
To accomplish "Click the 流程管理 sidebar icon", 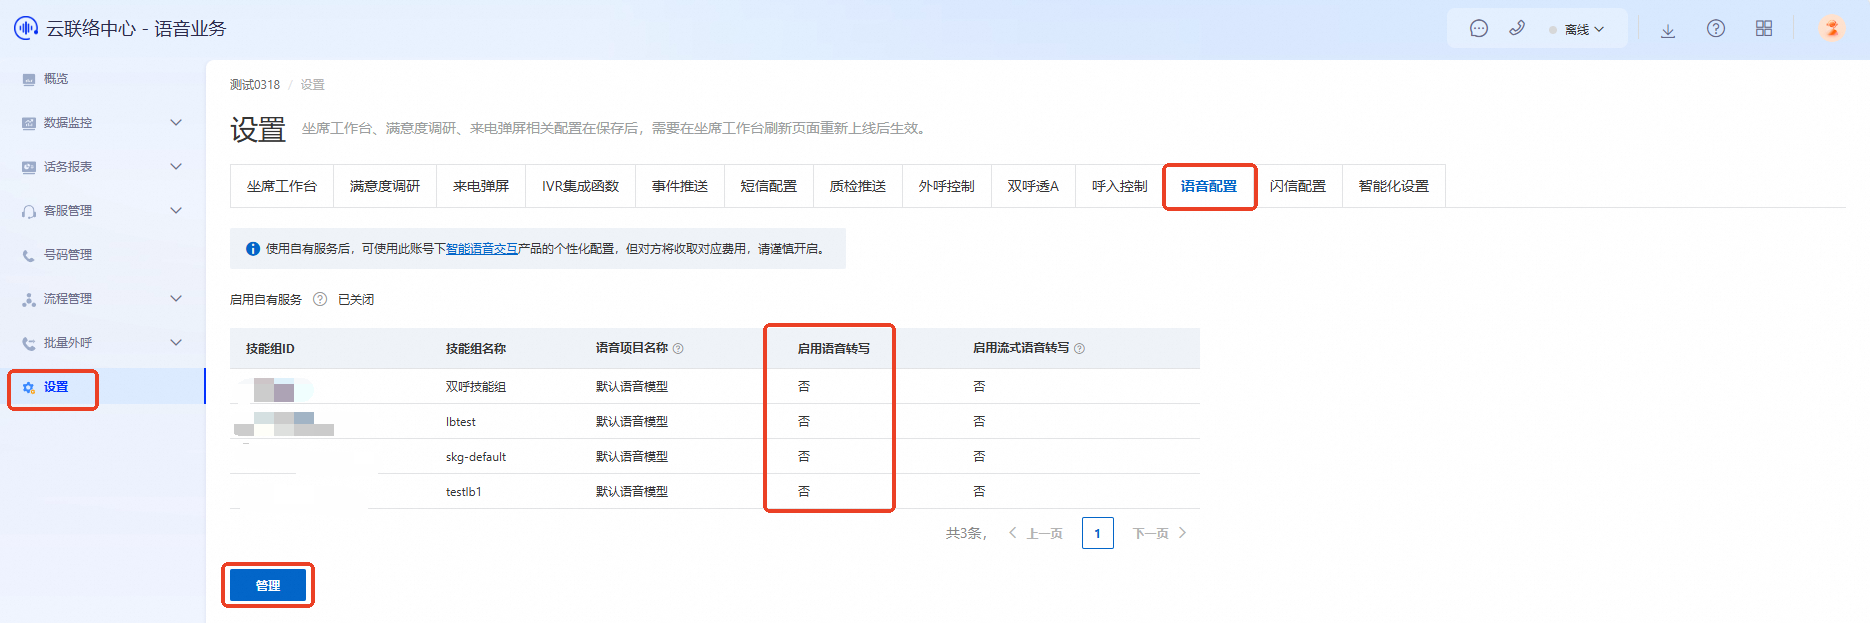I will click(x=29, y=299).
